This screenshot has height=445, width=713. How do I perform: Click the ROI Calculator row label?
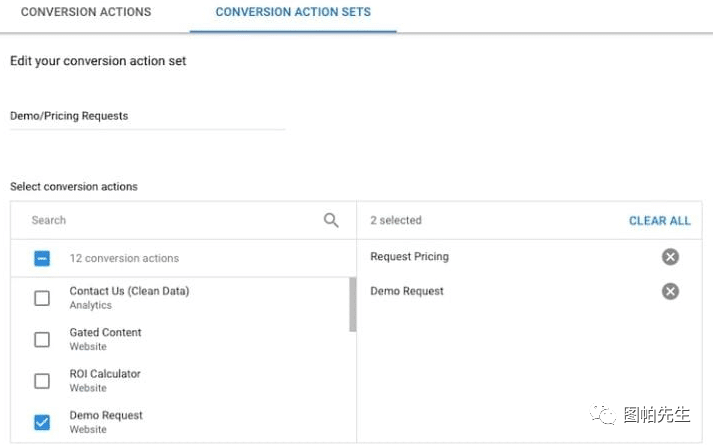click(105, 374)
